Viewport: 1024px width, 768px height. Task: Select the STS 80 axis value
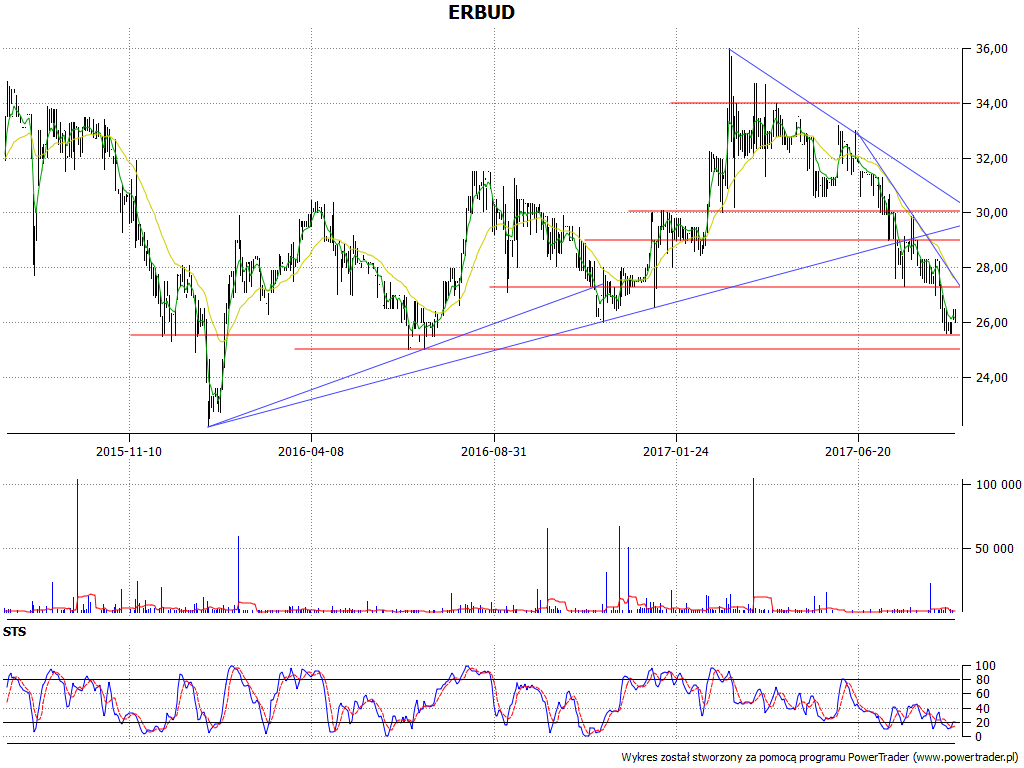982,680
